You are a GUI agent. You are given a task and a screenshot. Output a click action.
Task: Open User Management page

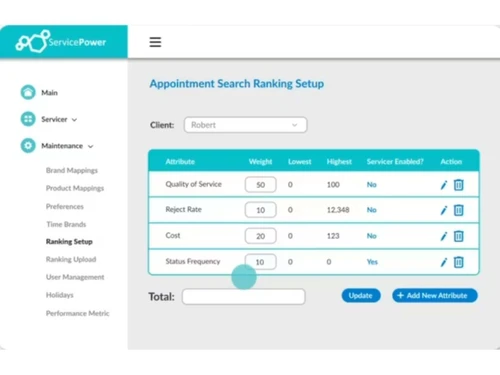point(75,277)
